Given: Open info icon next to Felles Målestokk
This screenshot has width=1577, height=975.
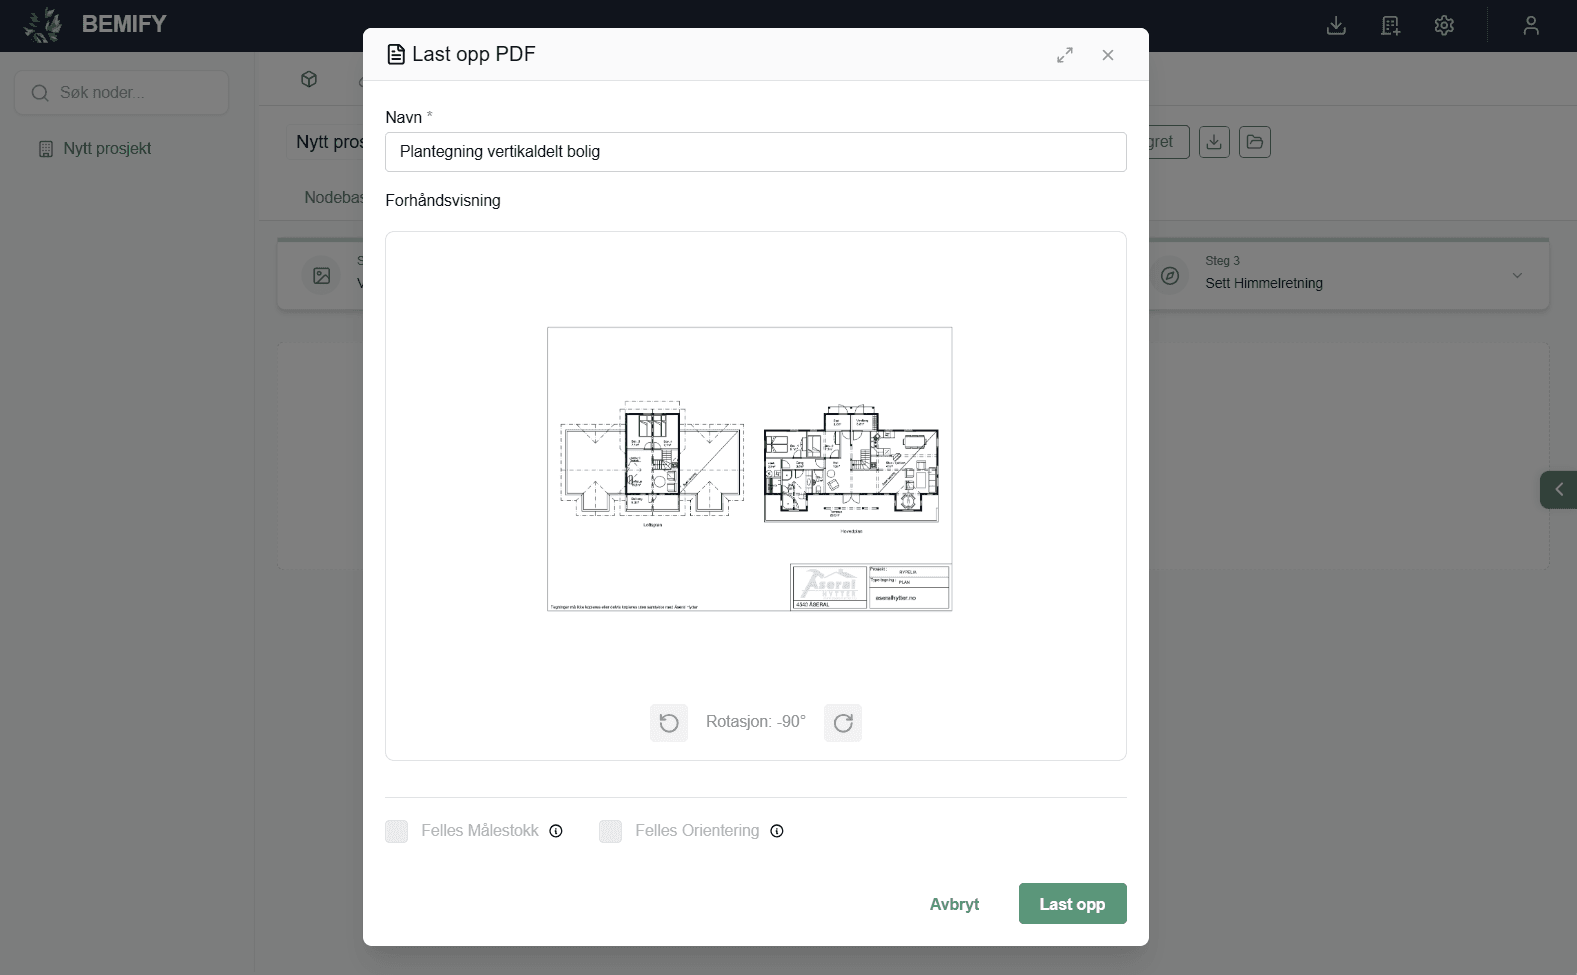Looking at the screenshot, I should (x=556, y=831).
